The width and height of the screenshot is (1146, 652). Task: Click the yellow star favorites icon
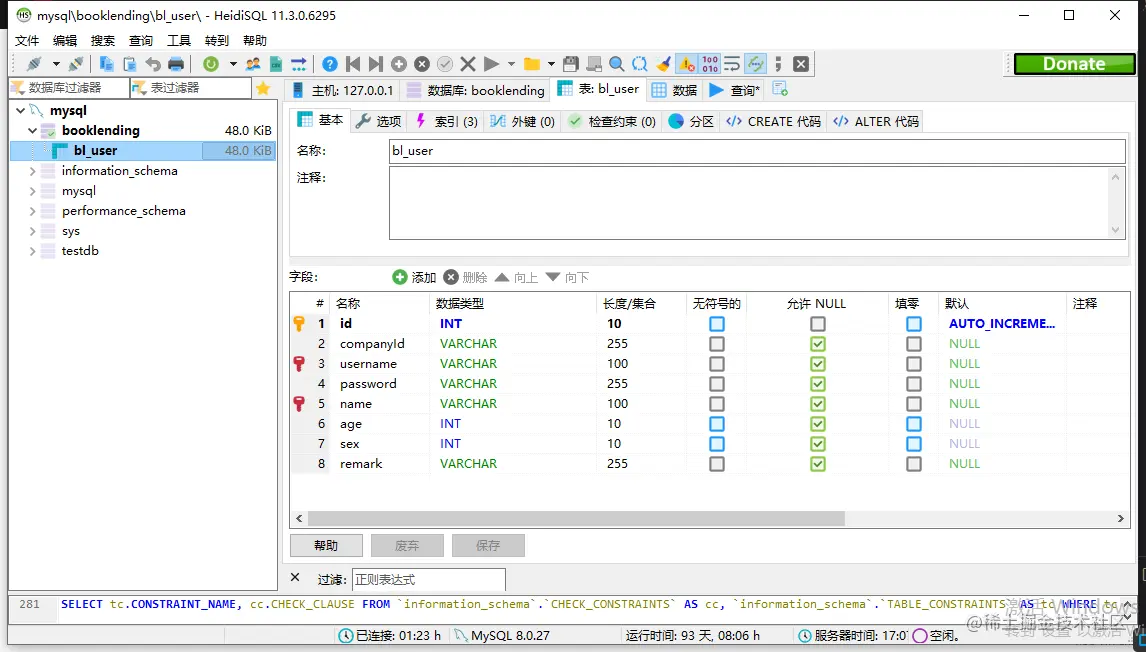(x=263, y=88)
